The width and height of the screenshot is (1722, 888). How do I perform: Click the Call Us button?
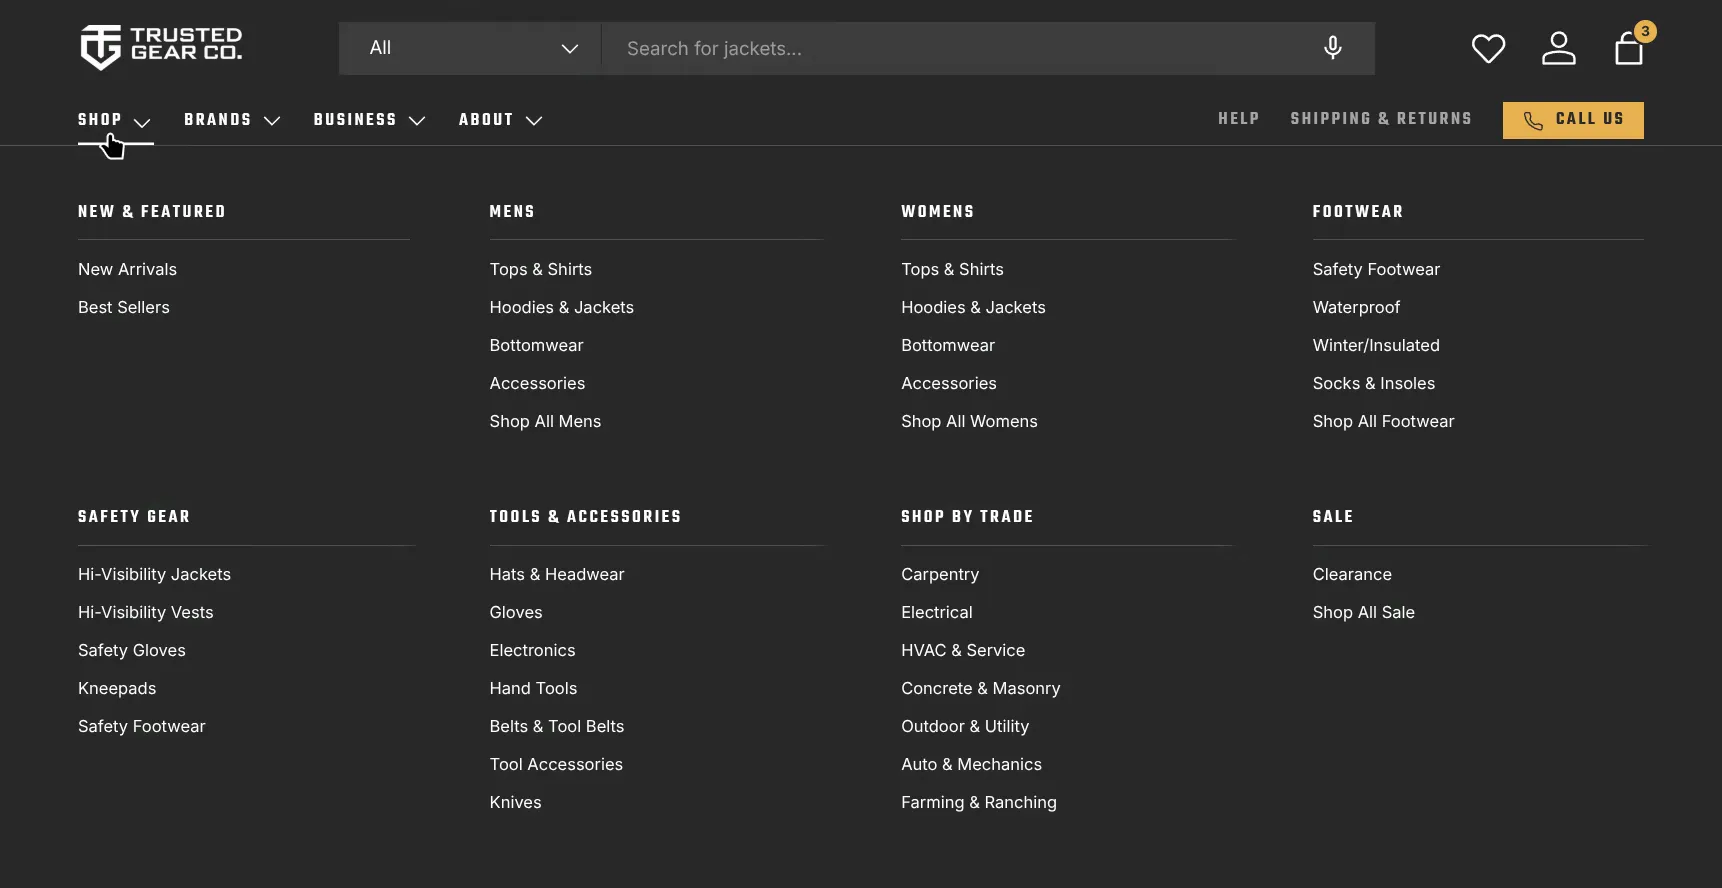coord(1573,120)
